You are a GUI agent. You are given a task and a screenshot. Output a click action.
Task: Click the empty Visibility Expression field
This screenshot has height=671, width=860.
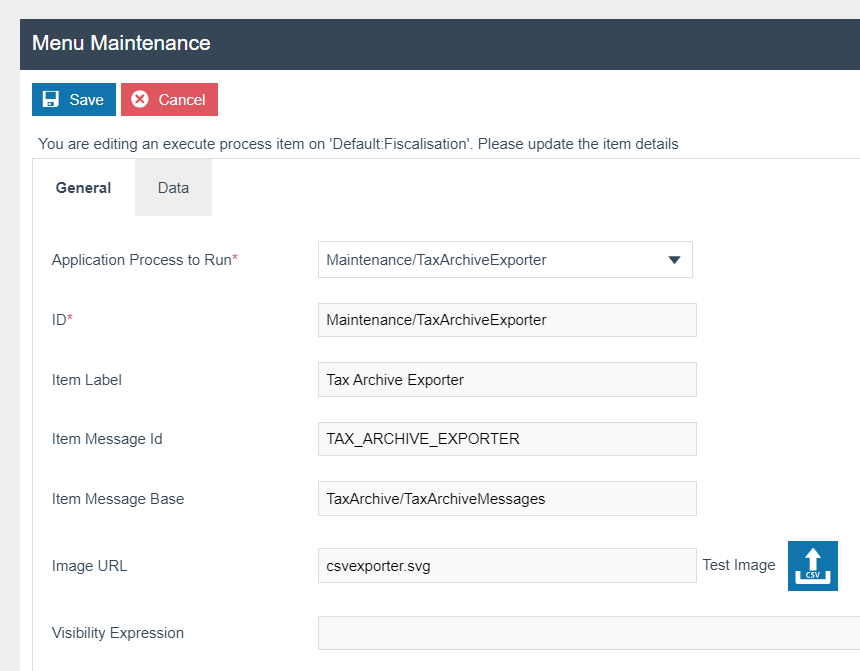click(588, 633)
